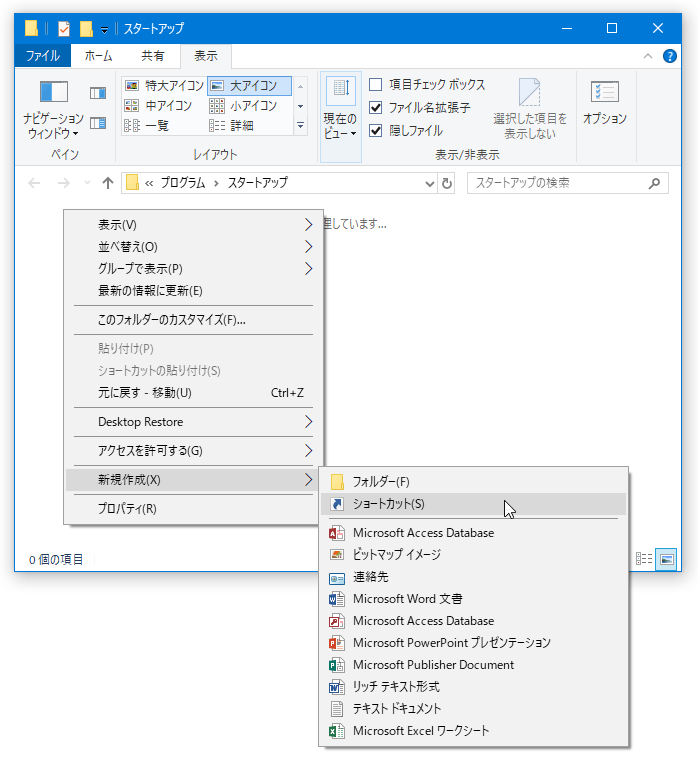The image size is (698, 758).
Task: Create new ショートカット(S)
Action: tap(474, 504)
